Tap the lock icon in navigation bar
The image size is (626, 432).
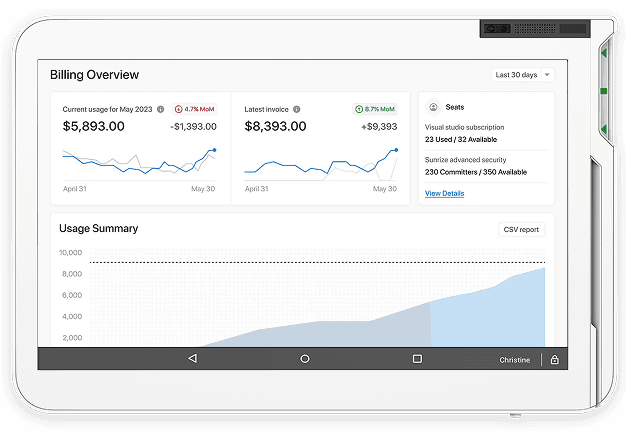(x=554, y=359)
